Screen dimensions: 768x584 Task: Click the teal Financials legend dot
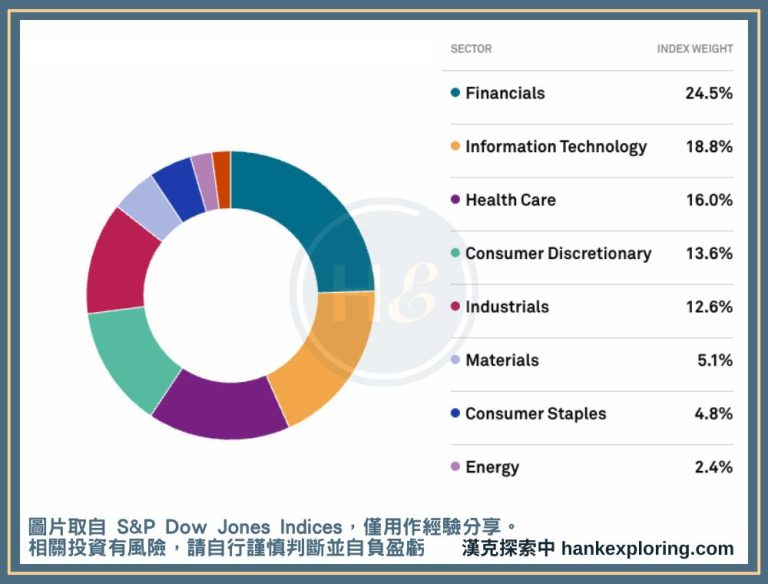(455, 93)
